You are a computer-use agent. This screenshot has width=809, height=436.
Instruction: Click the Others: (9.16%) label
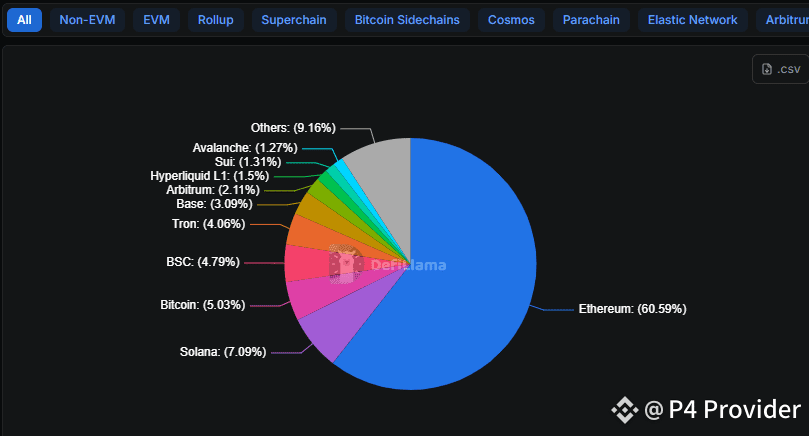(293, 128)
